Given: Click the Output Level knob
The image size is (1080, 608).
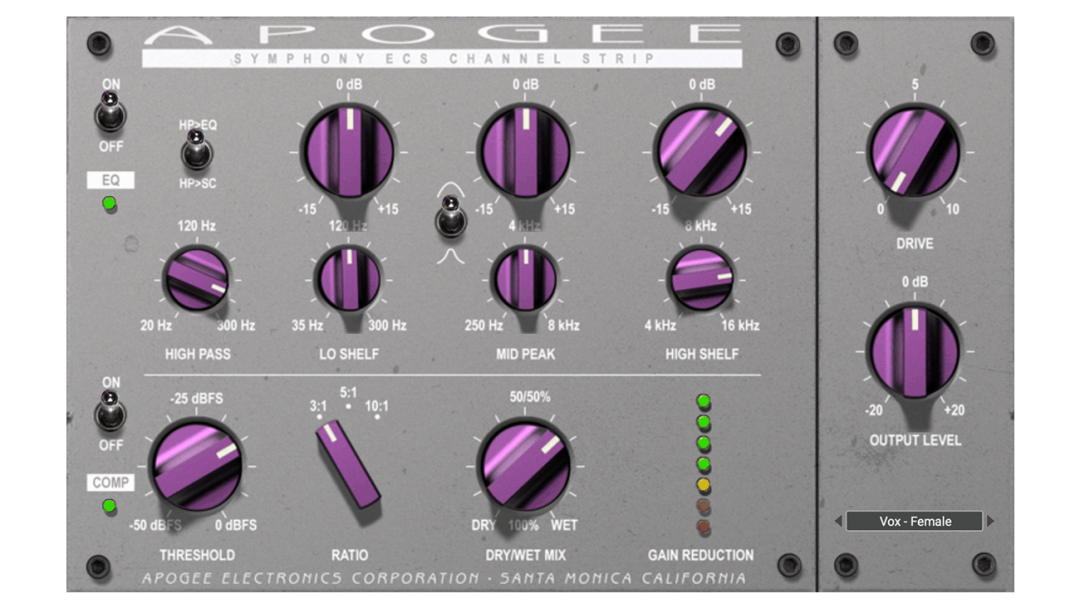Looking at the screenshot, I should tap(914, 352).
